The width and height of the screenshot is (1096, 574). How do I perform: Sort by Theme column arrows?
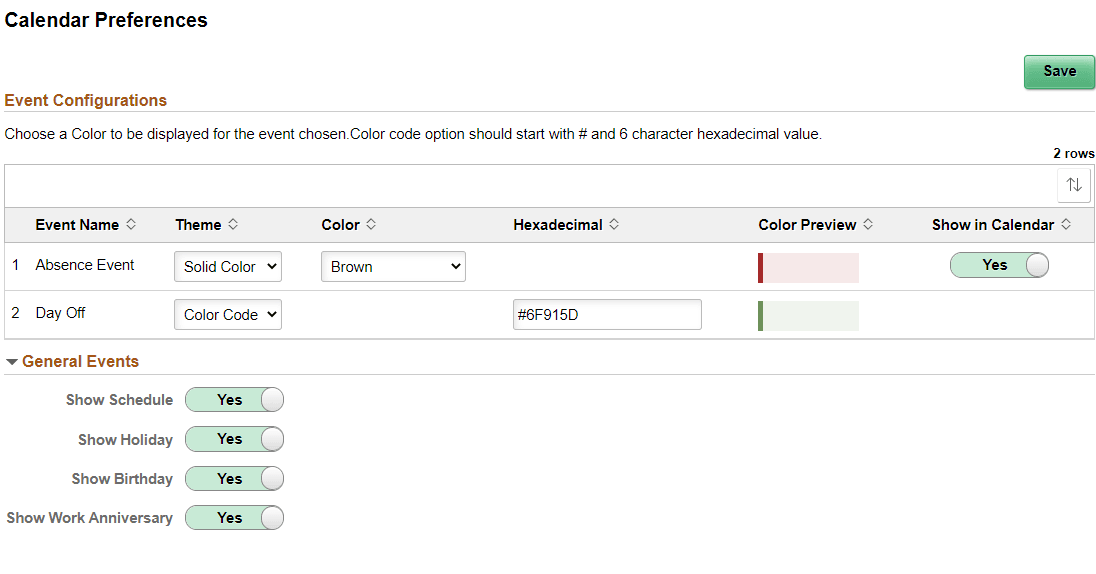233,224
